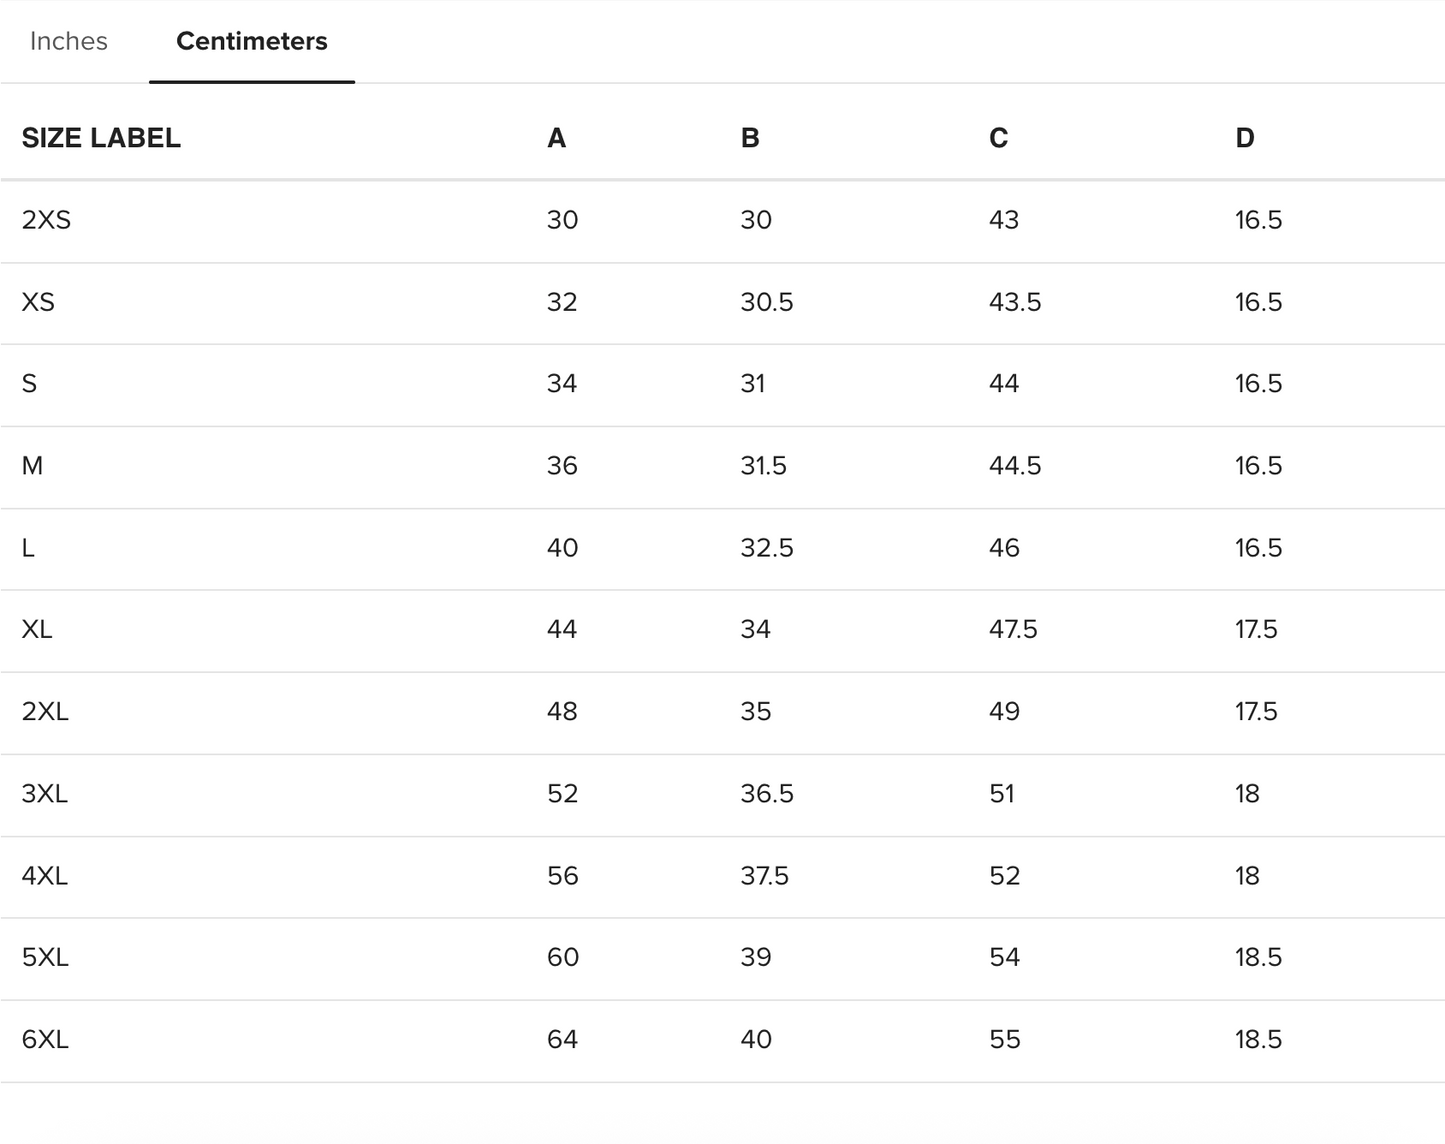Click the XL size label
Screen dimensions: 1445x1144
(x=37, y=629)
